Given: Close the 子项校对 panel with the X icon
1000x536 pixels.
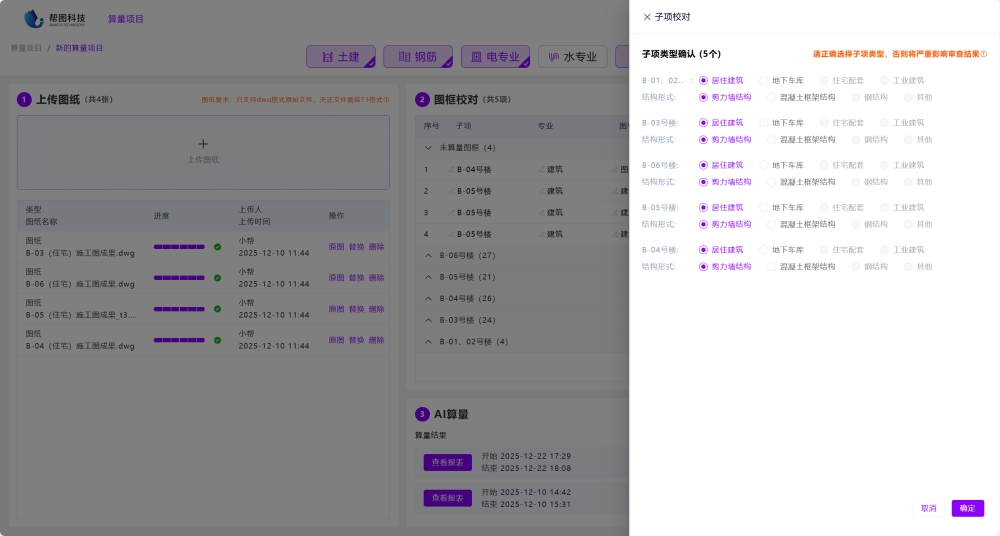Looking at the screenshot, I should (x=646, y=17).
